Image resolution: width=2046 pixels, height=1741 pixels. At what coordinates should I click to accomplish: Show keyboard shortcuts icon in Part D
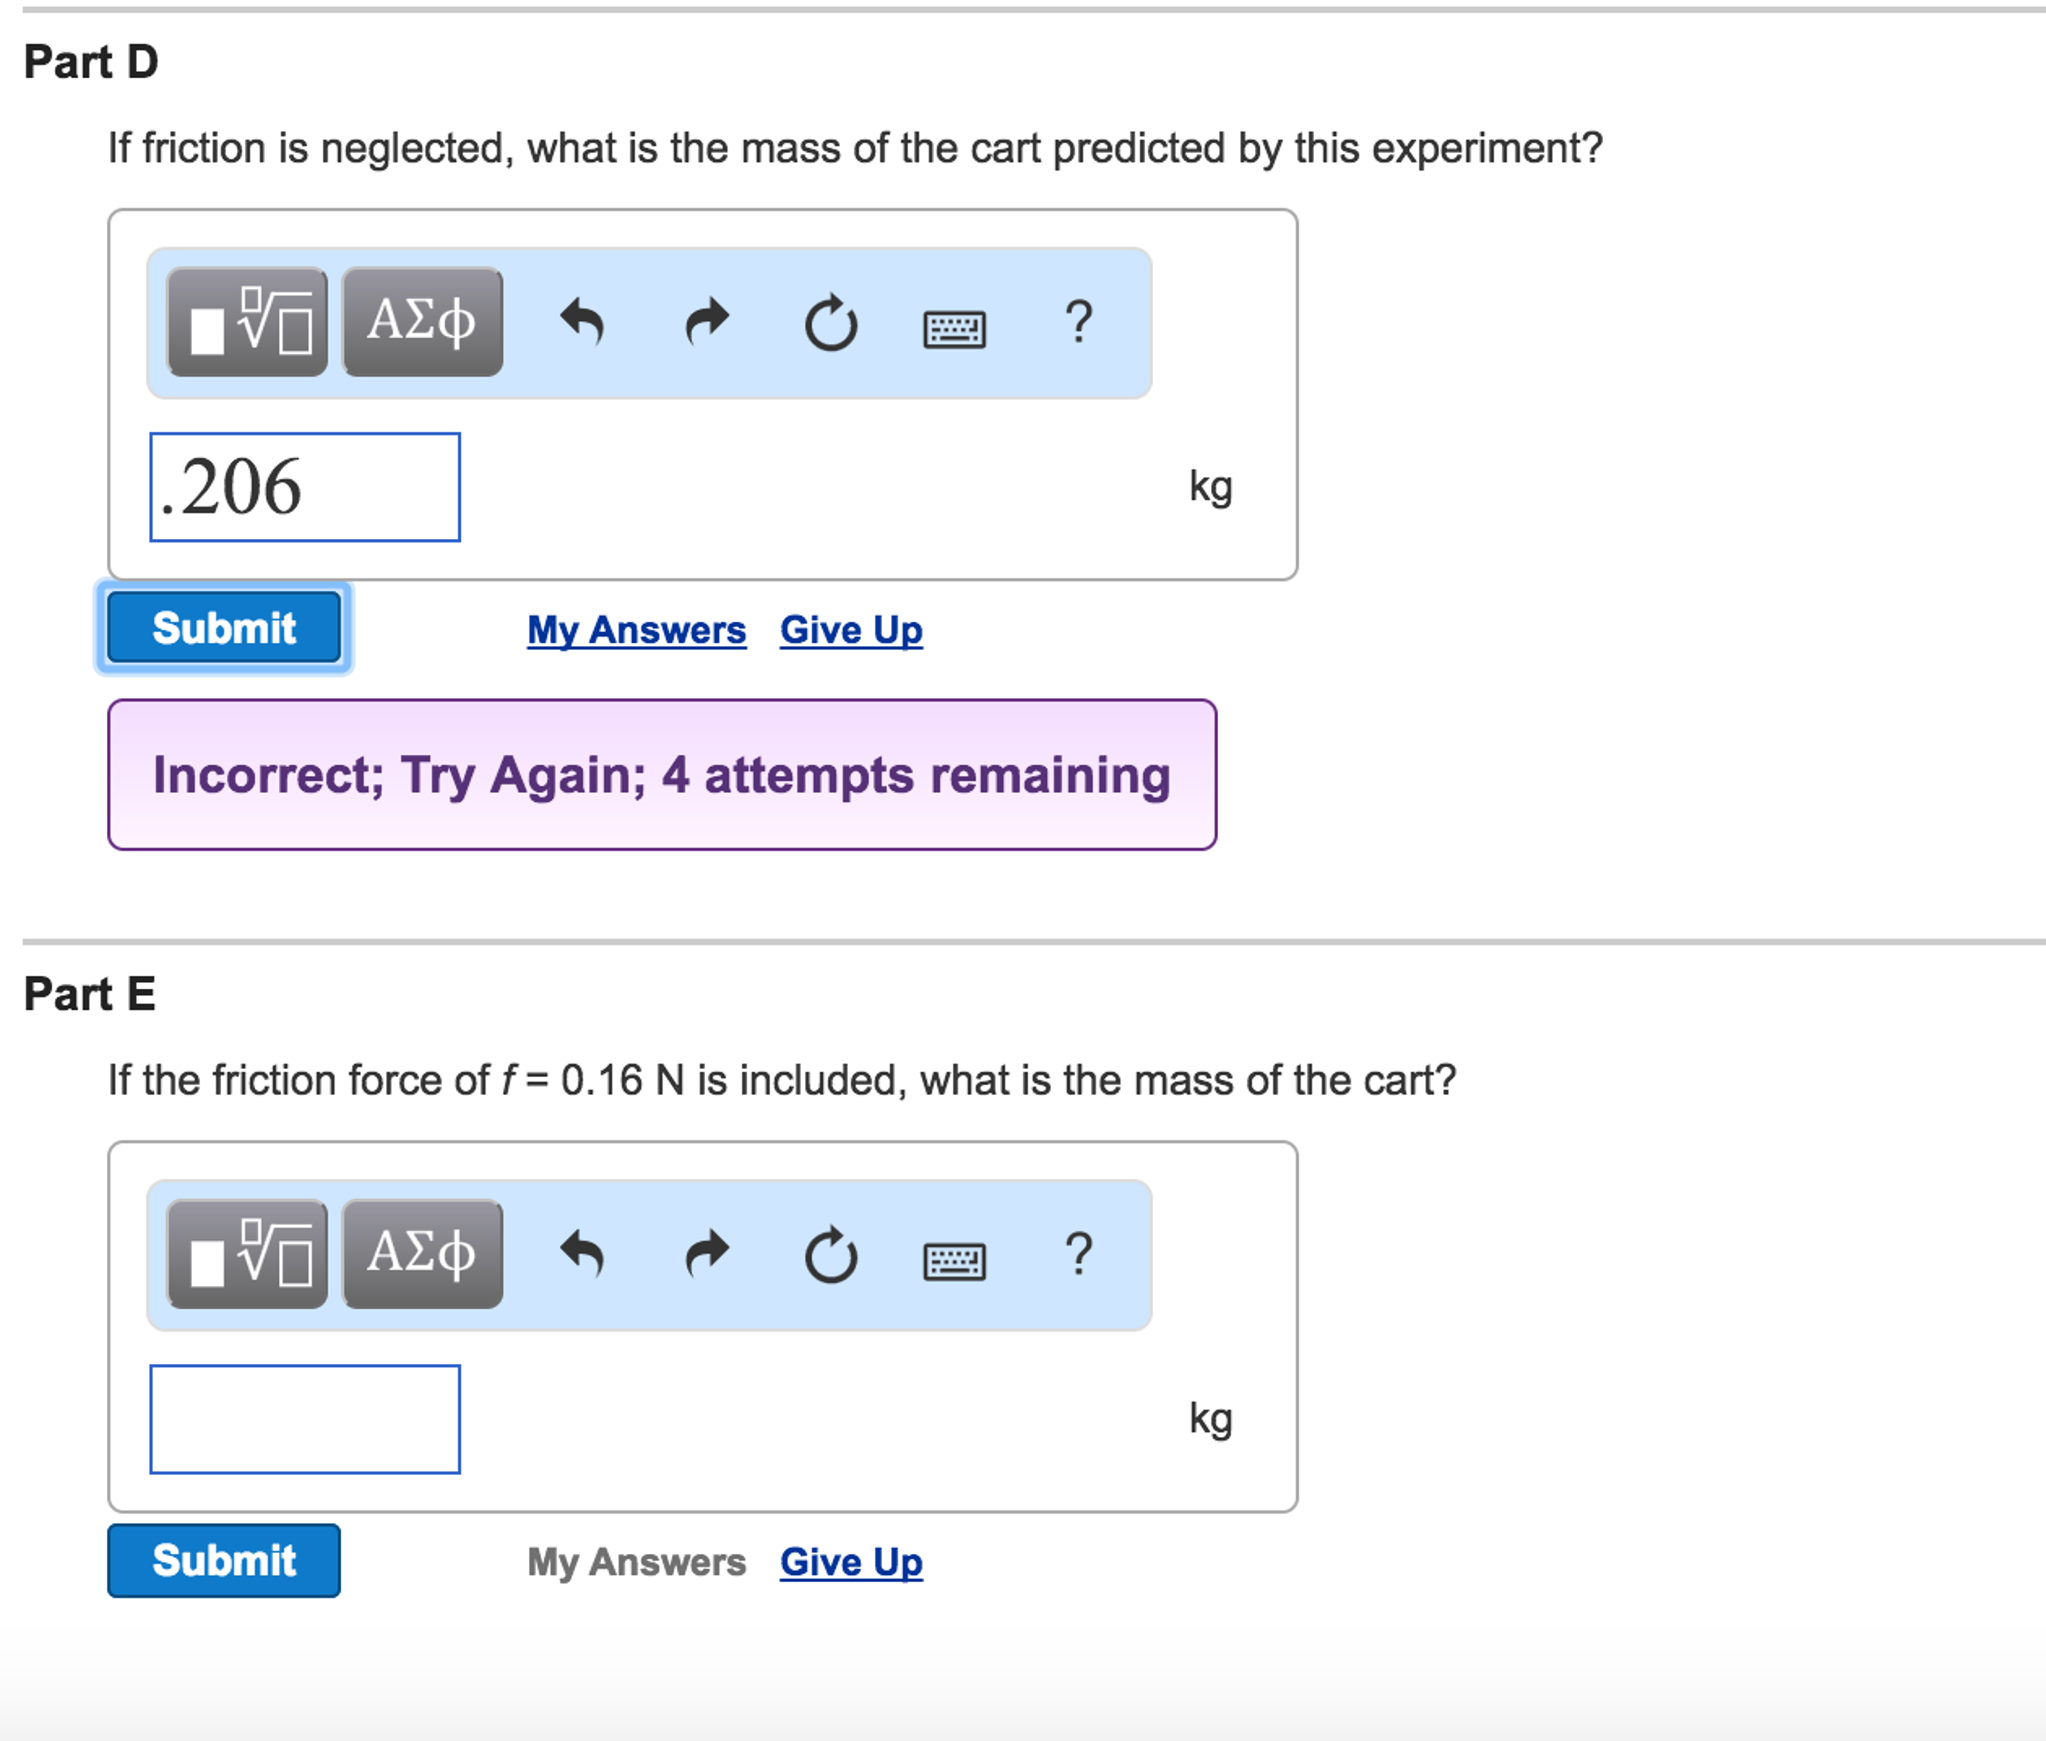click(x=954, y=328)
